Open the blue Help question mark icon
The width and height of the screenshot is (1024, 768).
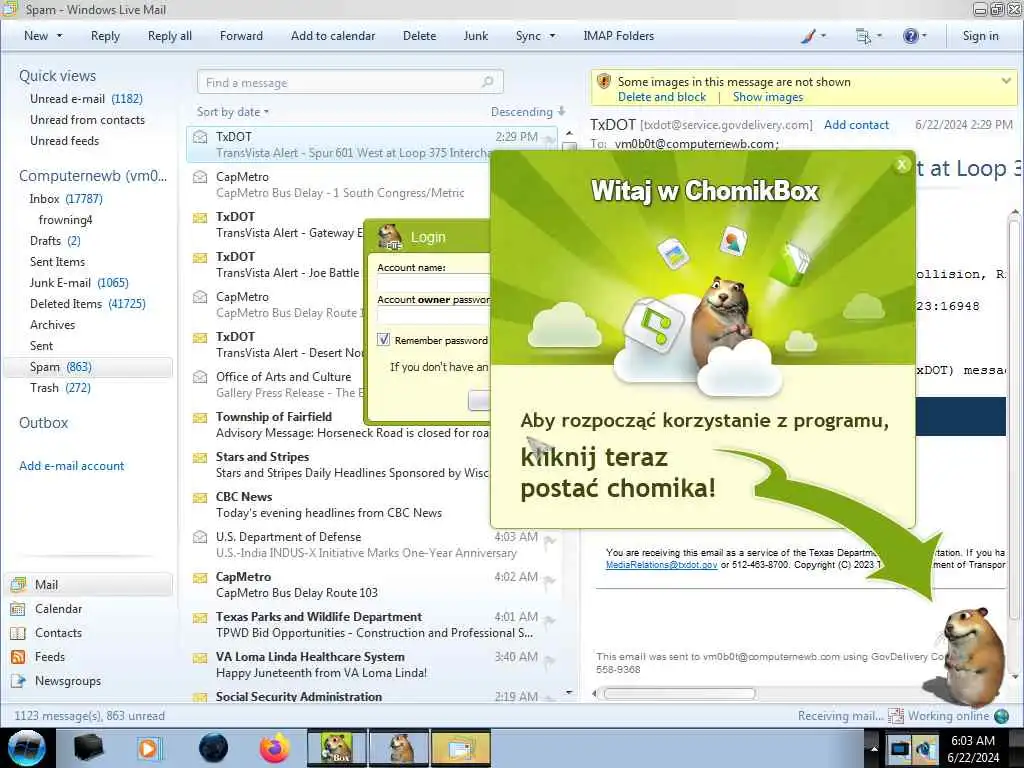[910, 36]
